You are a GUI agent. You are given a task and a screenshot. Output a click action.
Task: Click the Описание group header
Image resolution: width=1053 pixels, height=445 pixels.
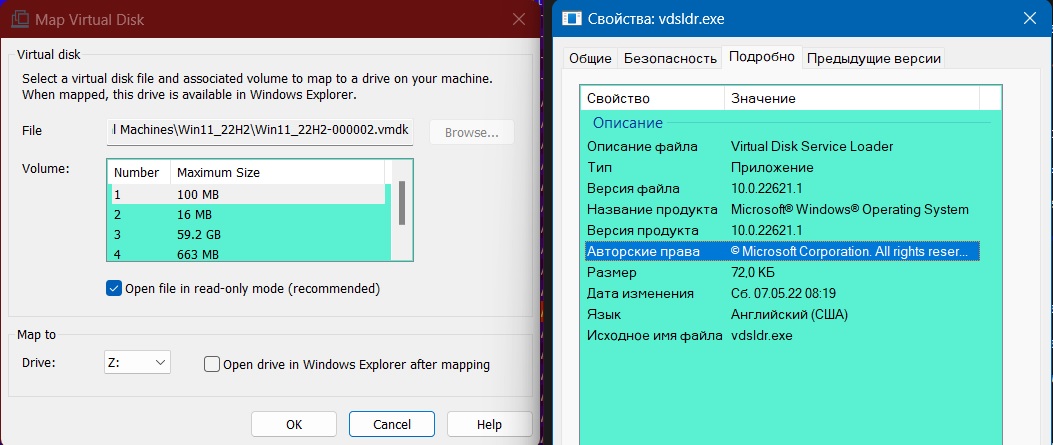[627, 123]
